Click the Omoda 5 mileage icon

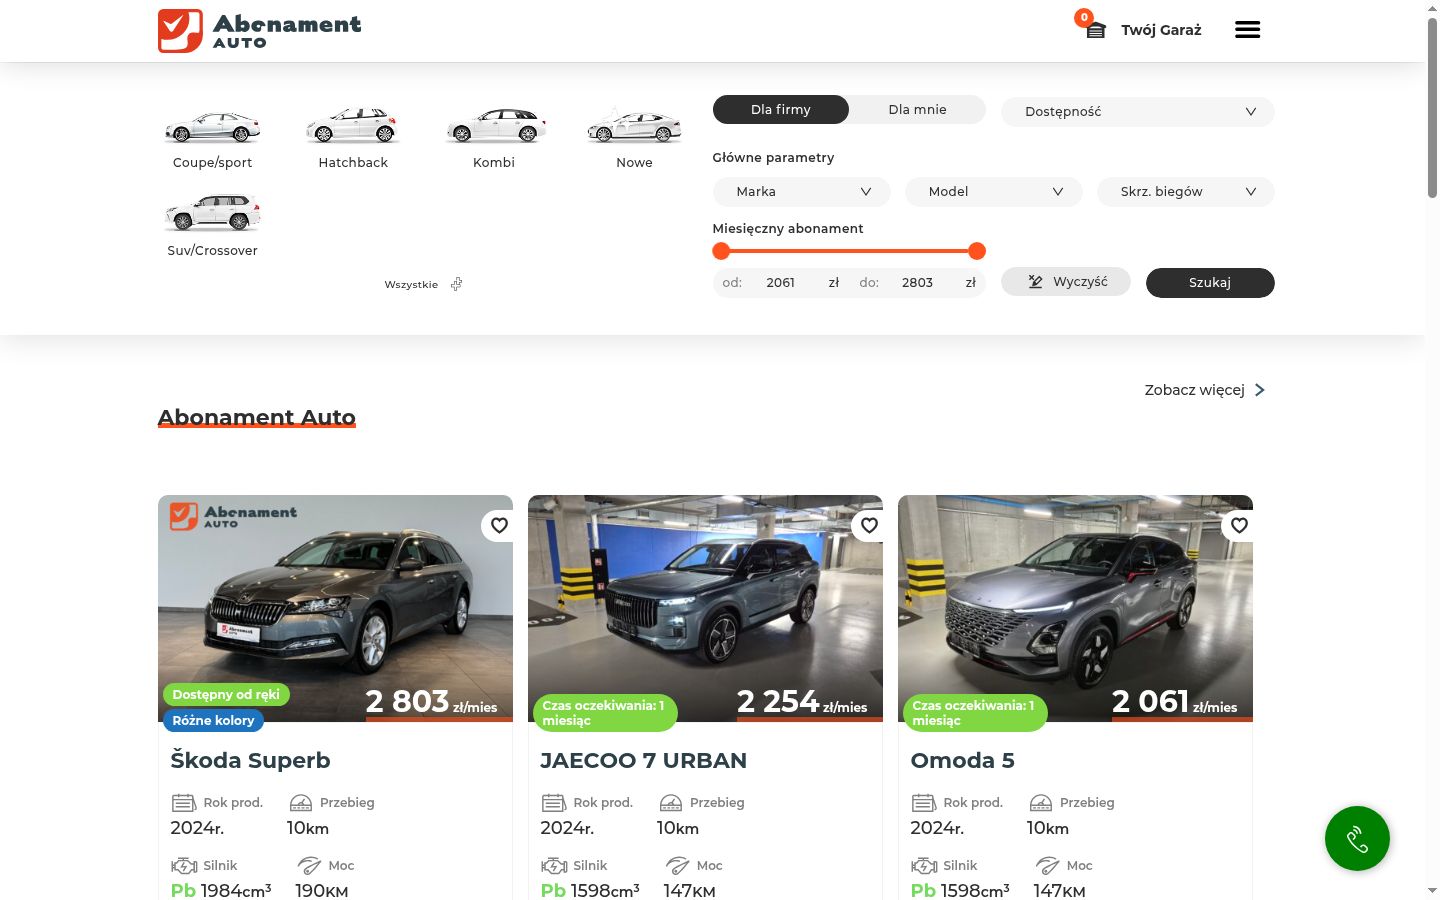pyautogui.click(x=1041, y=803)
